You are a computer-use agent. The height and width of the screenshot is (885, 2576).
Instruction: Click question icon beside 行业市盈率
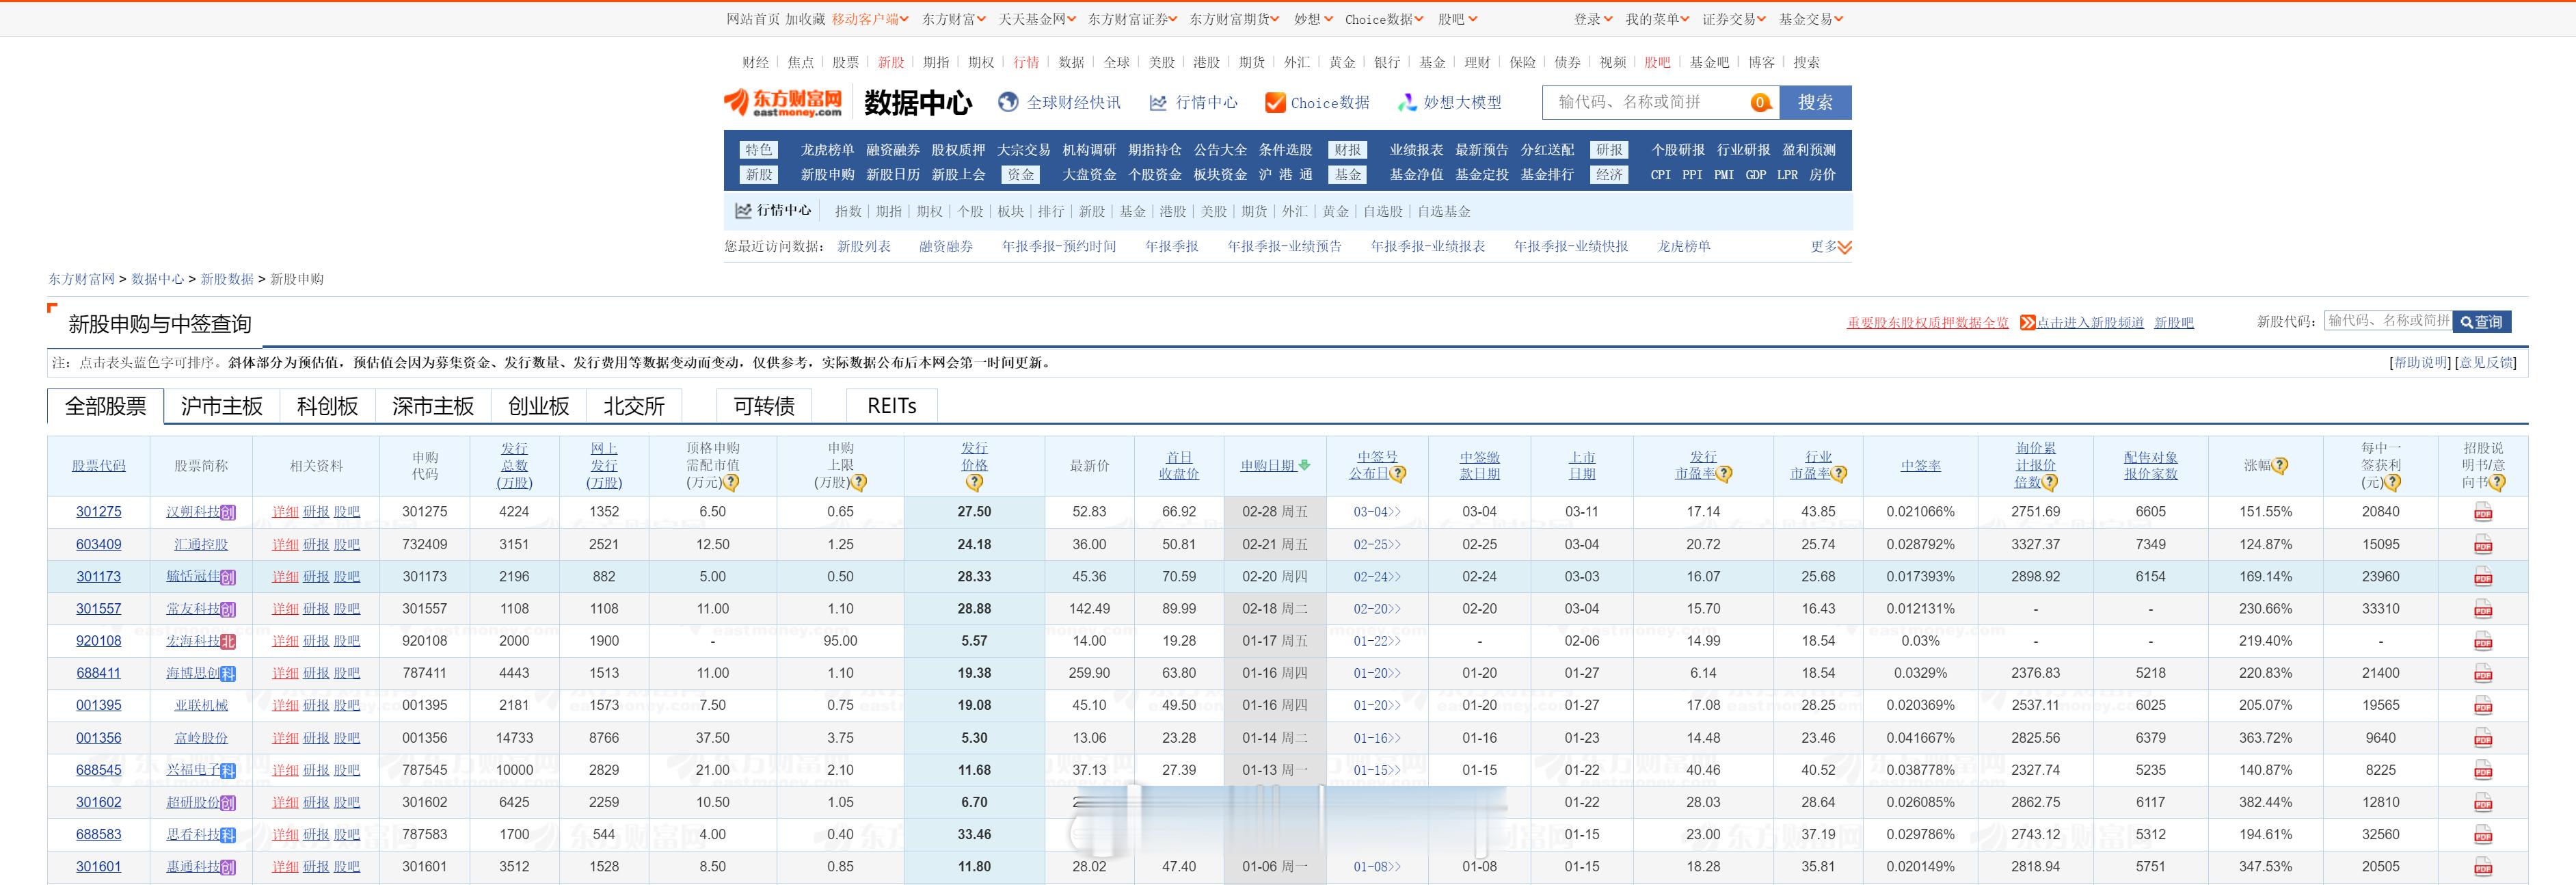click(x=1838, y=474)
